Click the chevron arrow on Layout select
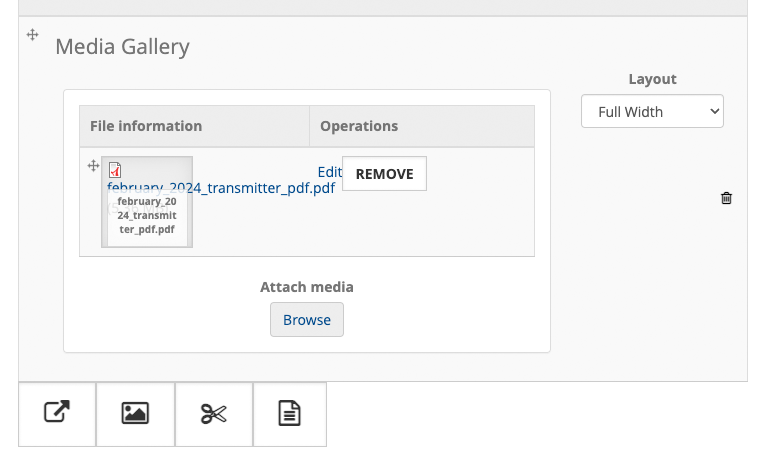 (x=714, y=111)
